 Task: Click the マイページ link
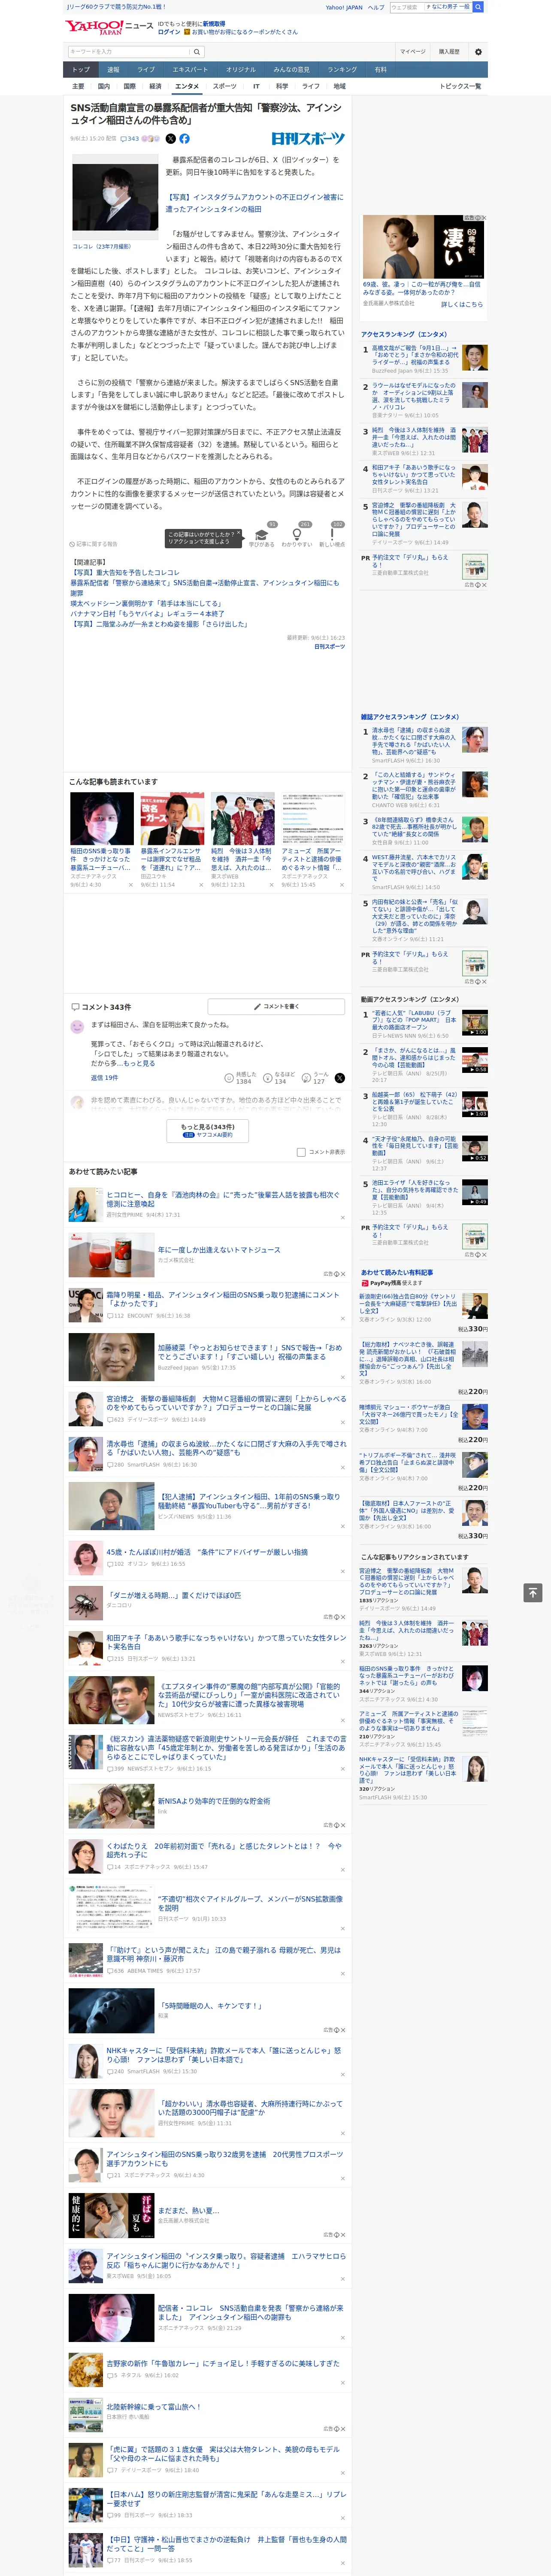(412, 52)
